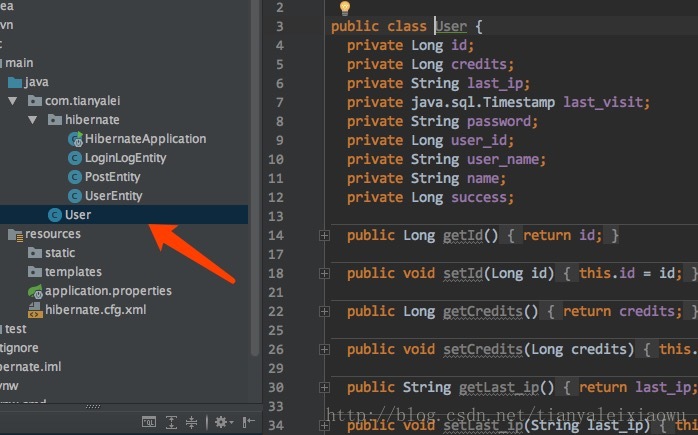This screenshot has width=698, height=435.
Task: Collapse the com.tianyalei package node
Action: [13, 101]
